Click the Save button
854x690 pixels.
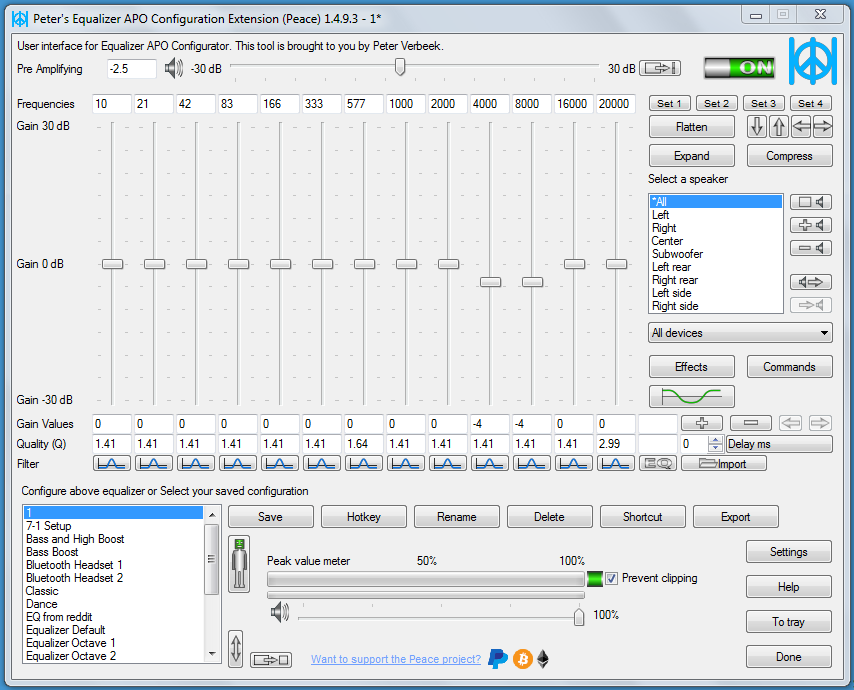point(271,516)
